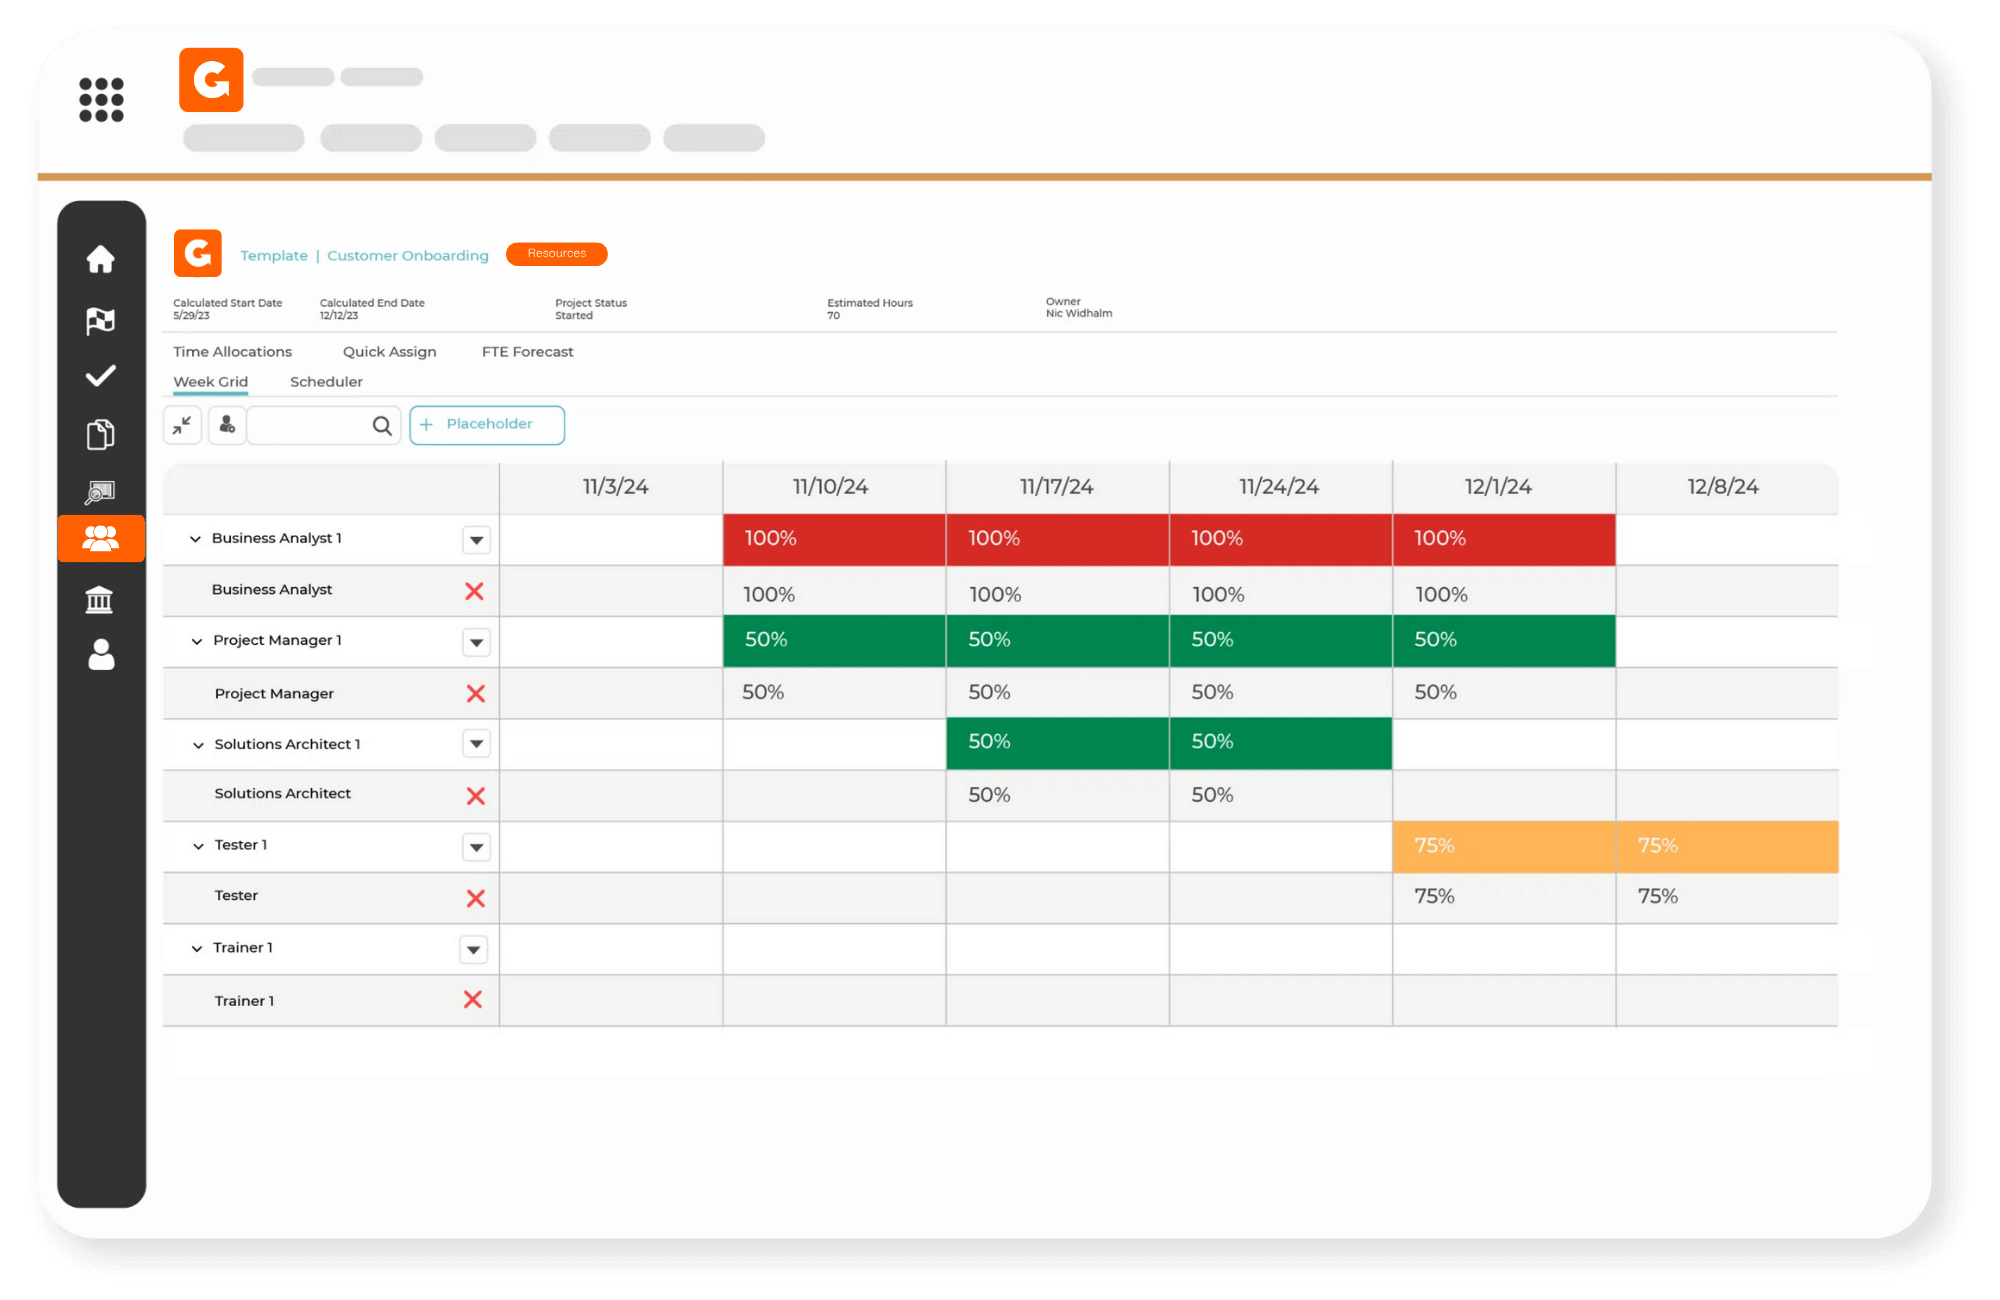The width and height of the screenshot is (2000, 1300).
Task: Switch to Time Allocations tab
Action: pyautogui.click(x=232, y=352)
